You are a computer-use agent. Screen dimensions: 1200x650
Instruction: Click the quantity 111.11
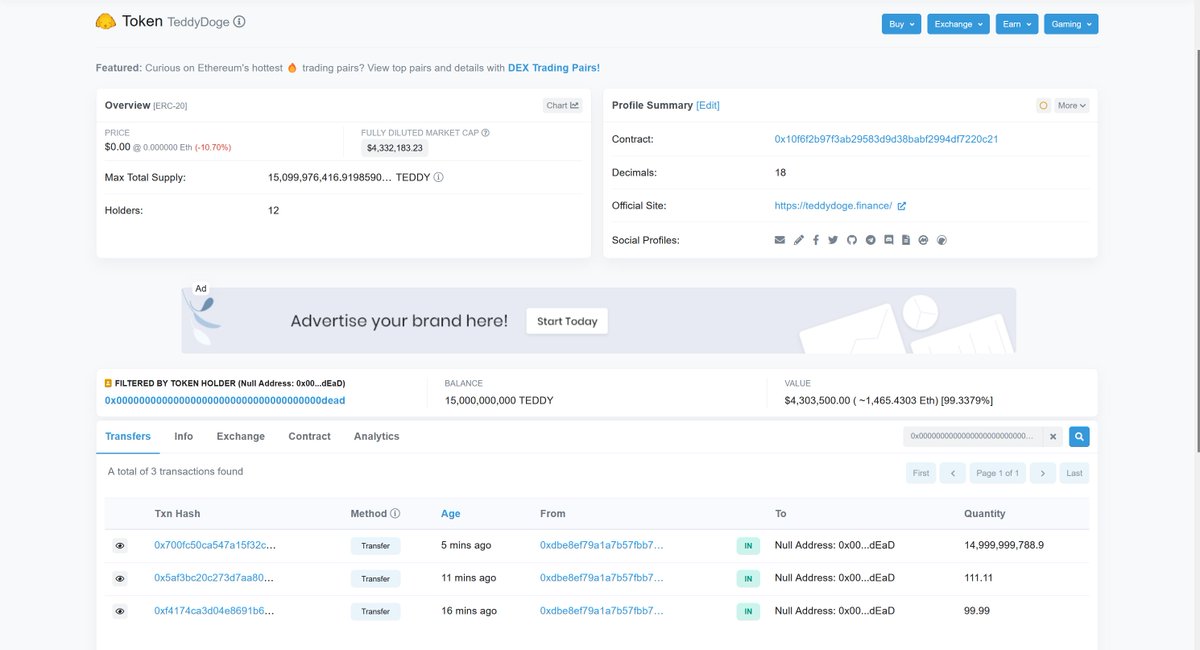[x=980, y=578]
